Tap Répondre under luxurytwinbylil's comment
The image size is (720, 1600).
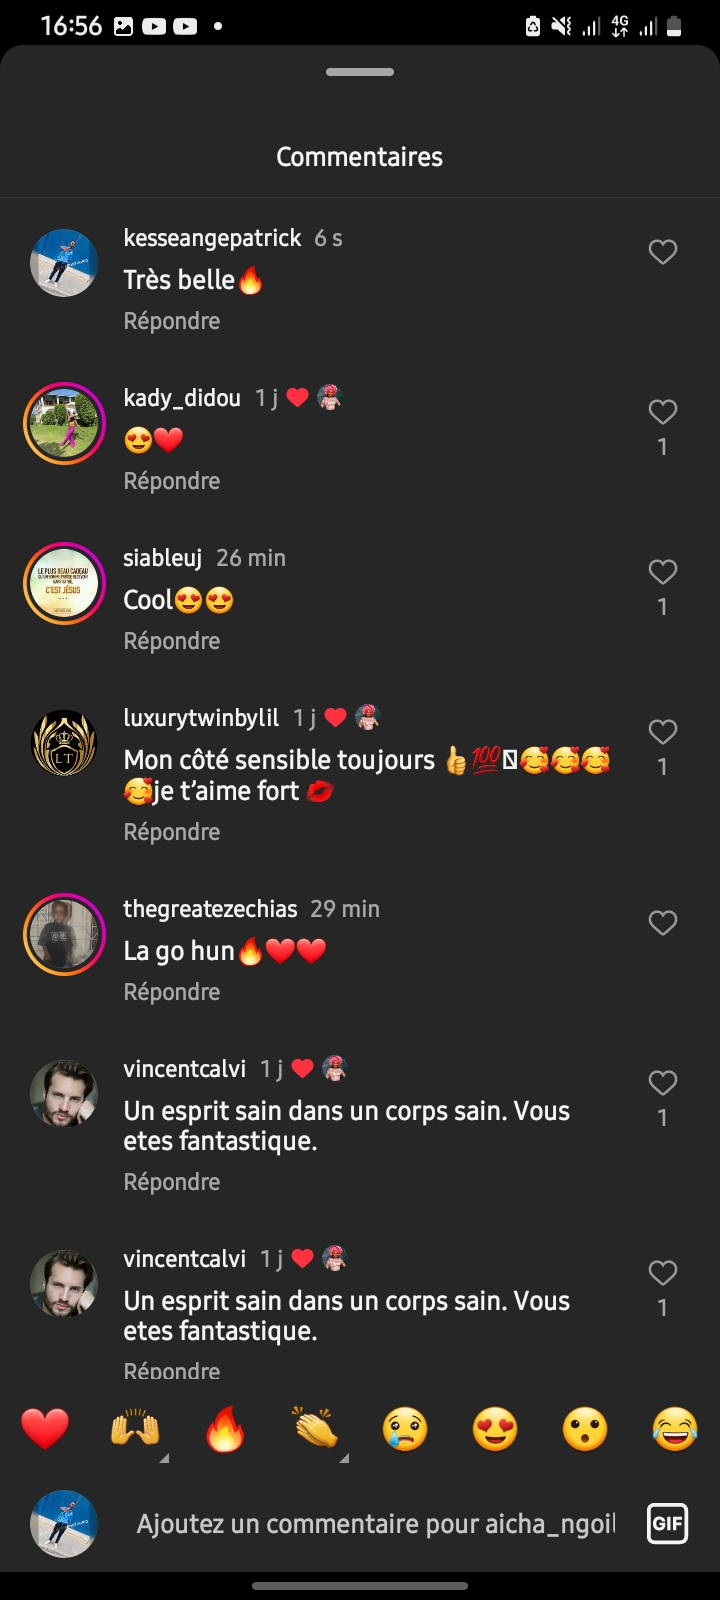point(172,832)
